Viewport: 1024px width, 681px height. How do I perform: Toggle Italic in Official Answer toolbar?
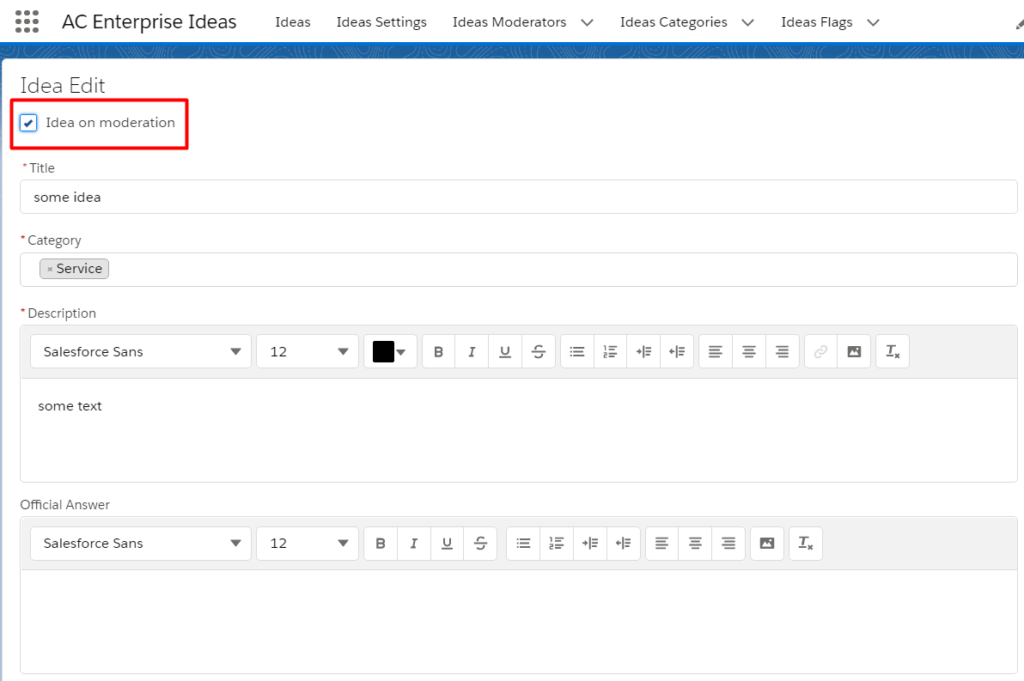click(414, 543)
